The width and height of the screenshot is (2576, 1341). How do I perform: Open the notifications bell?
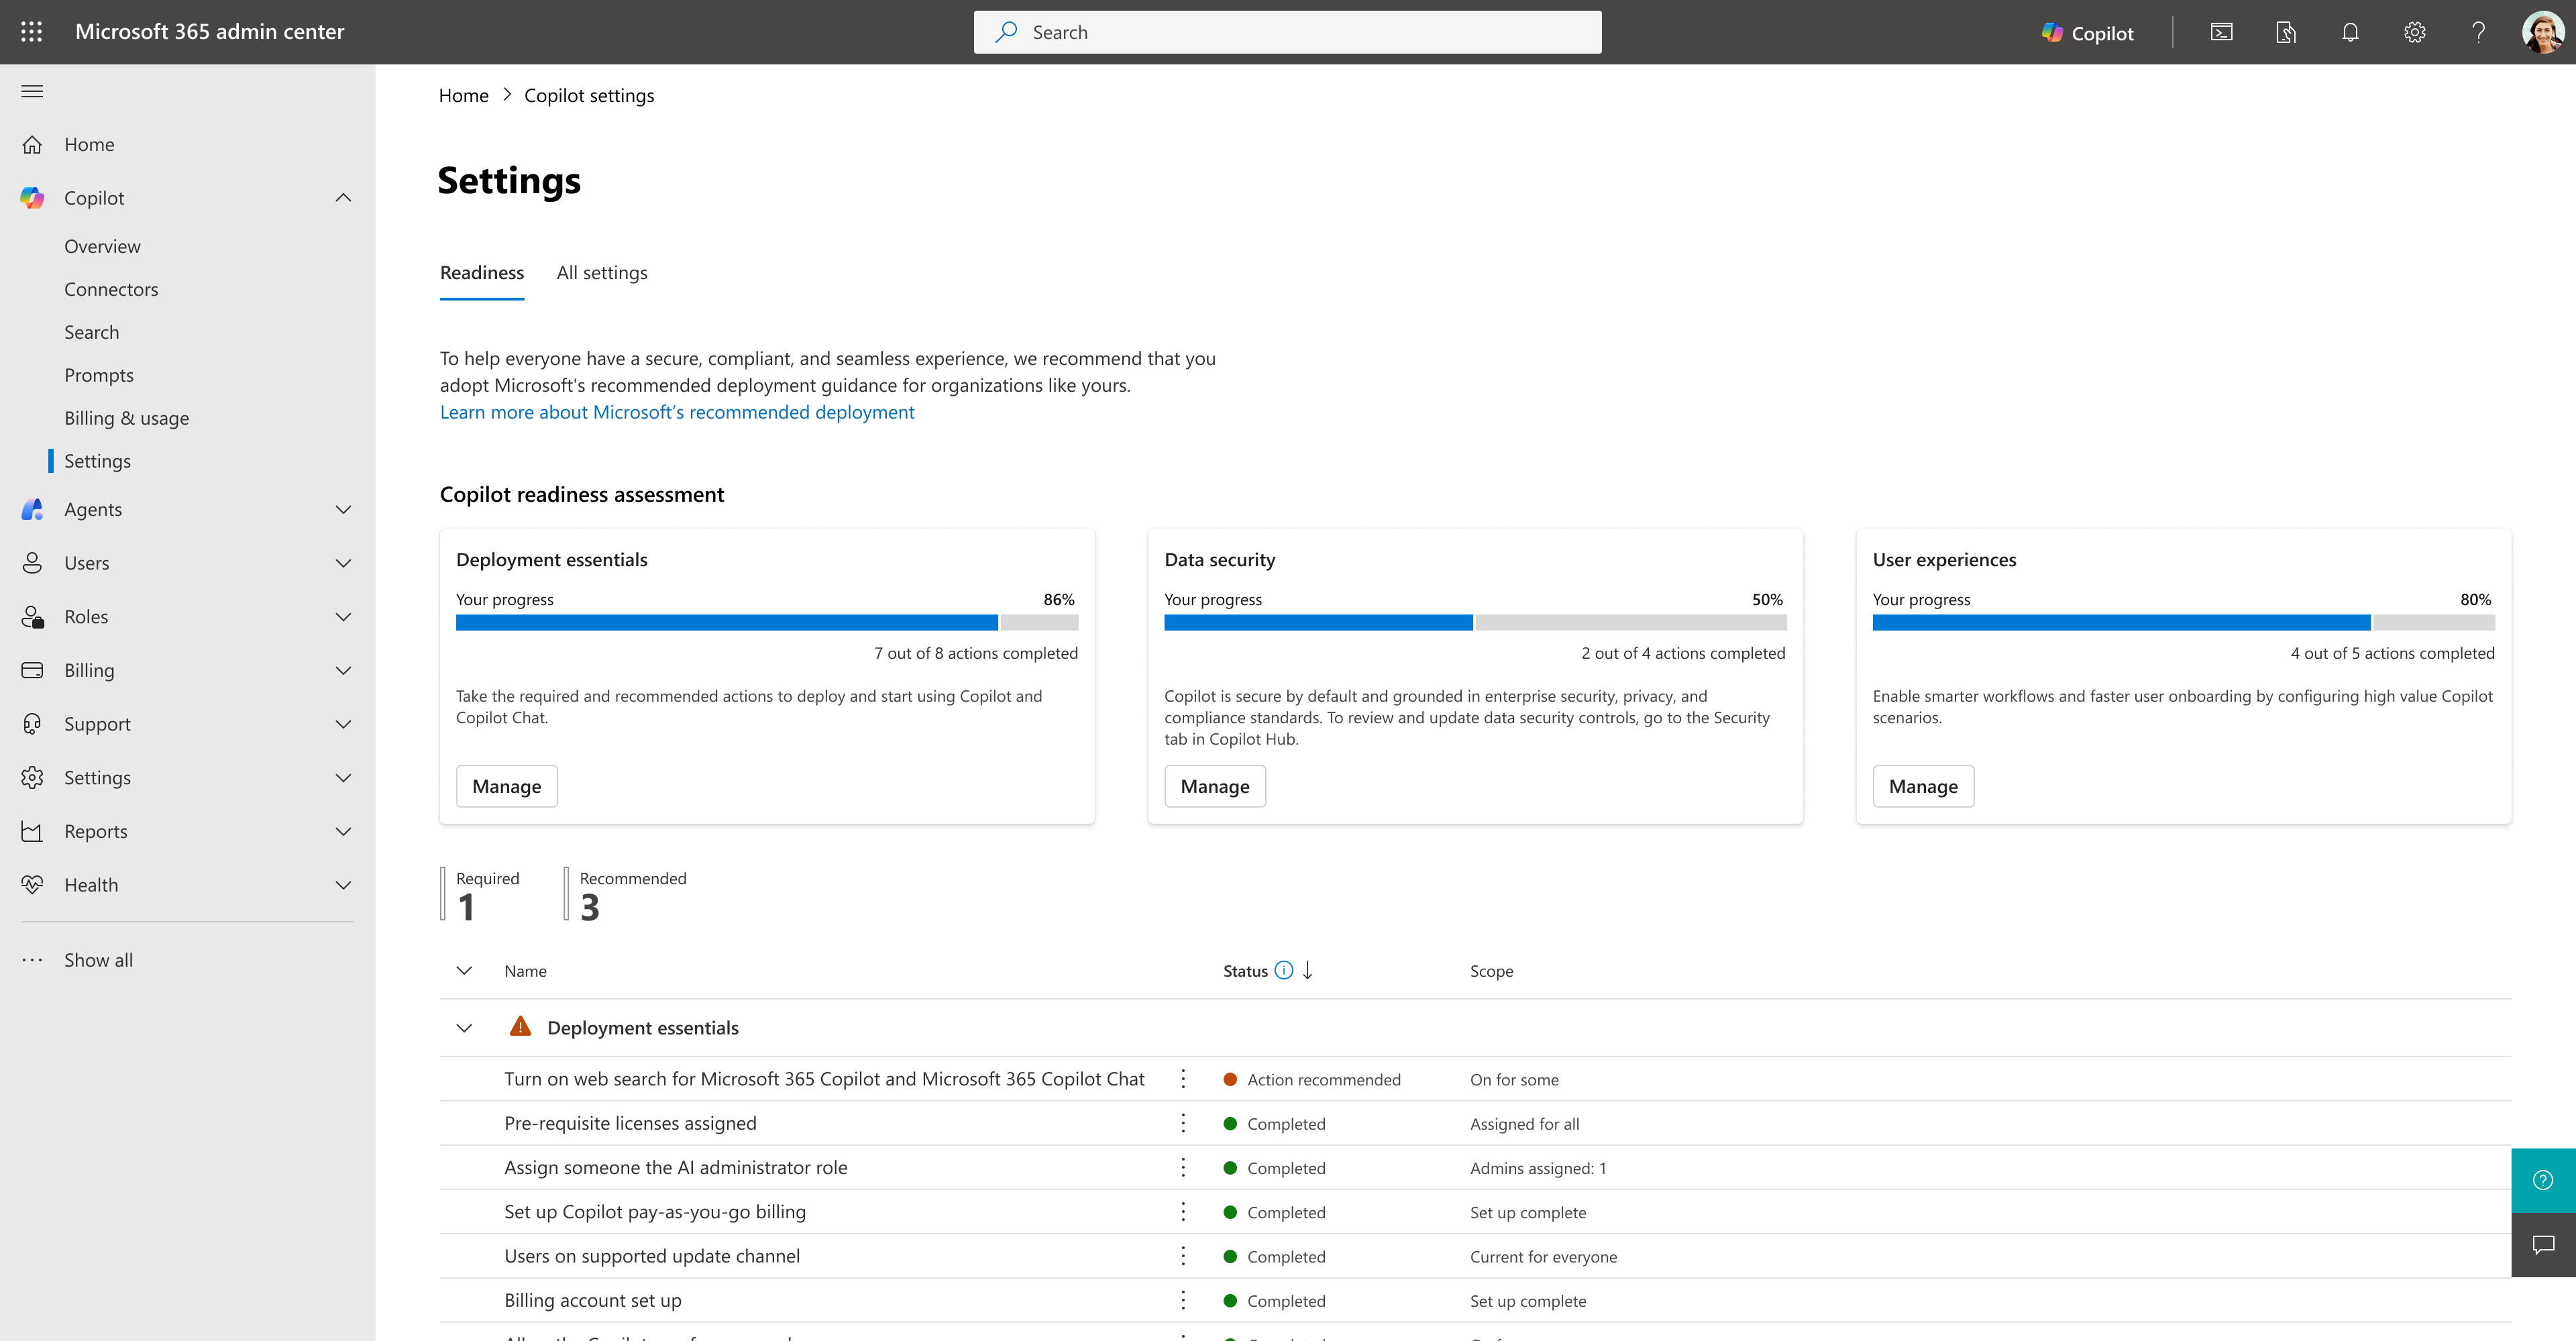click(x=2350, y=32)
